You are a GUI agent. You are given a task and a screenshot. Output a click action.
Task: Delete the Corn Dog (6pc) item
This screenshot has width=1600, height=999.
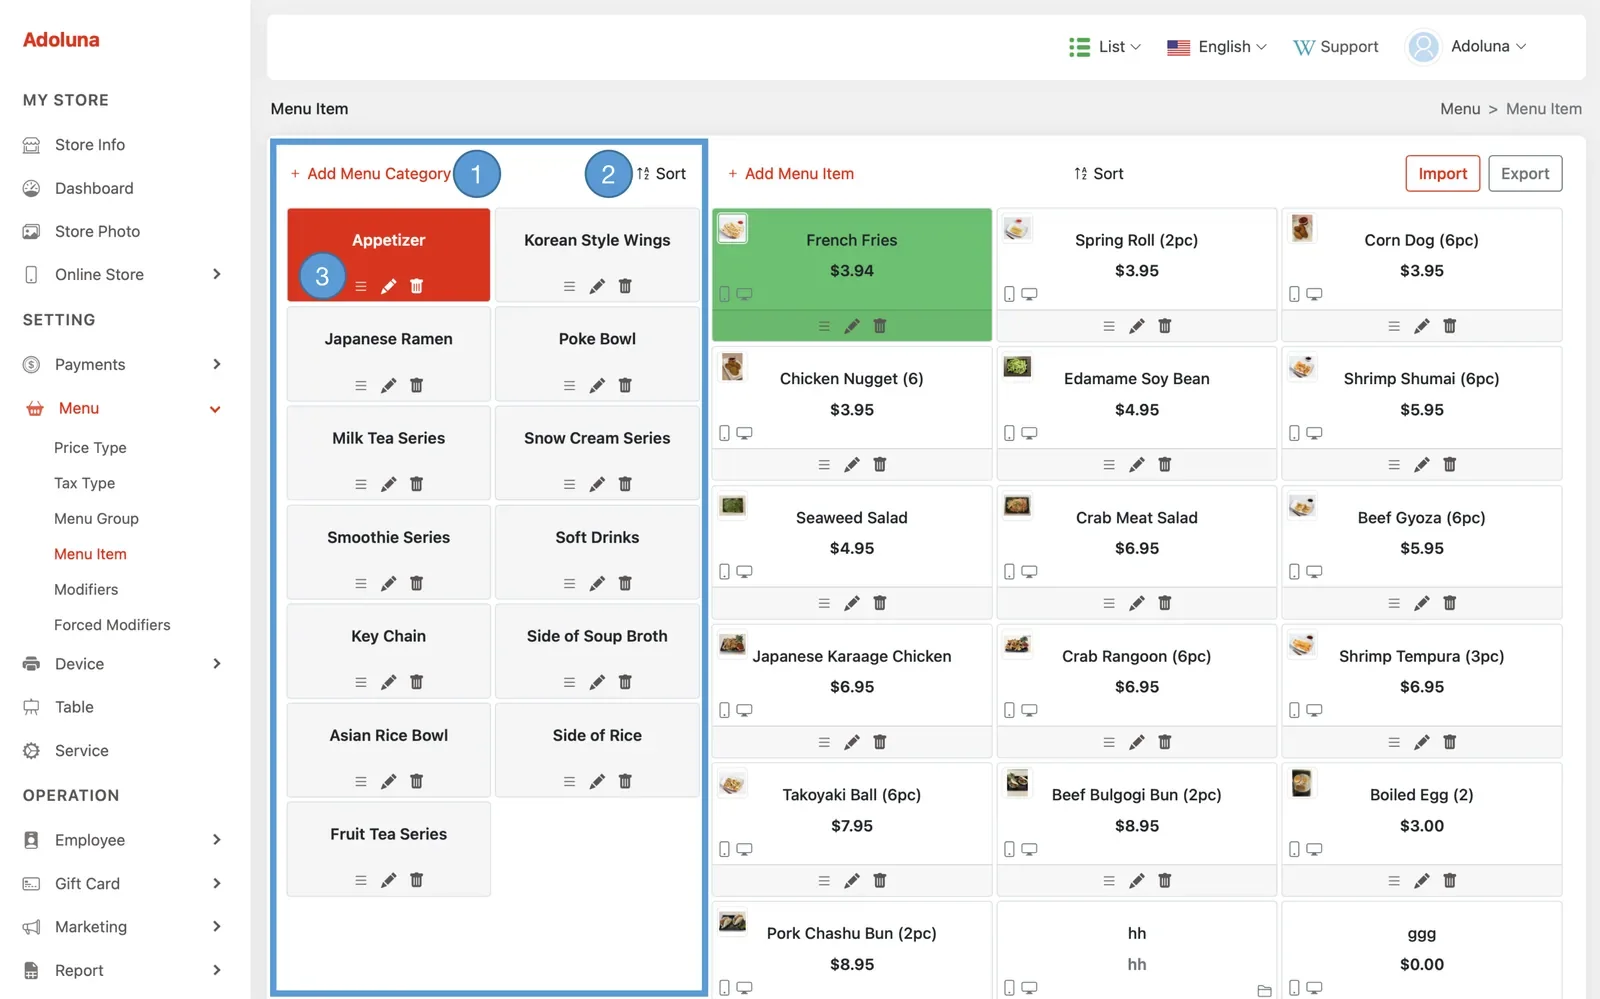tap(1450, 327)
